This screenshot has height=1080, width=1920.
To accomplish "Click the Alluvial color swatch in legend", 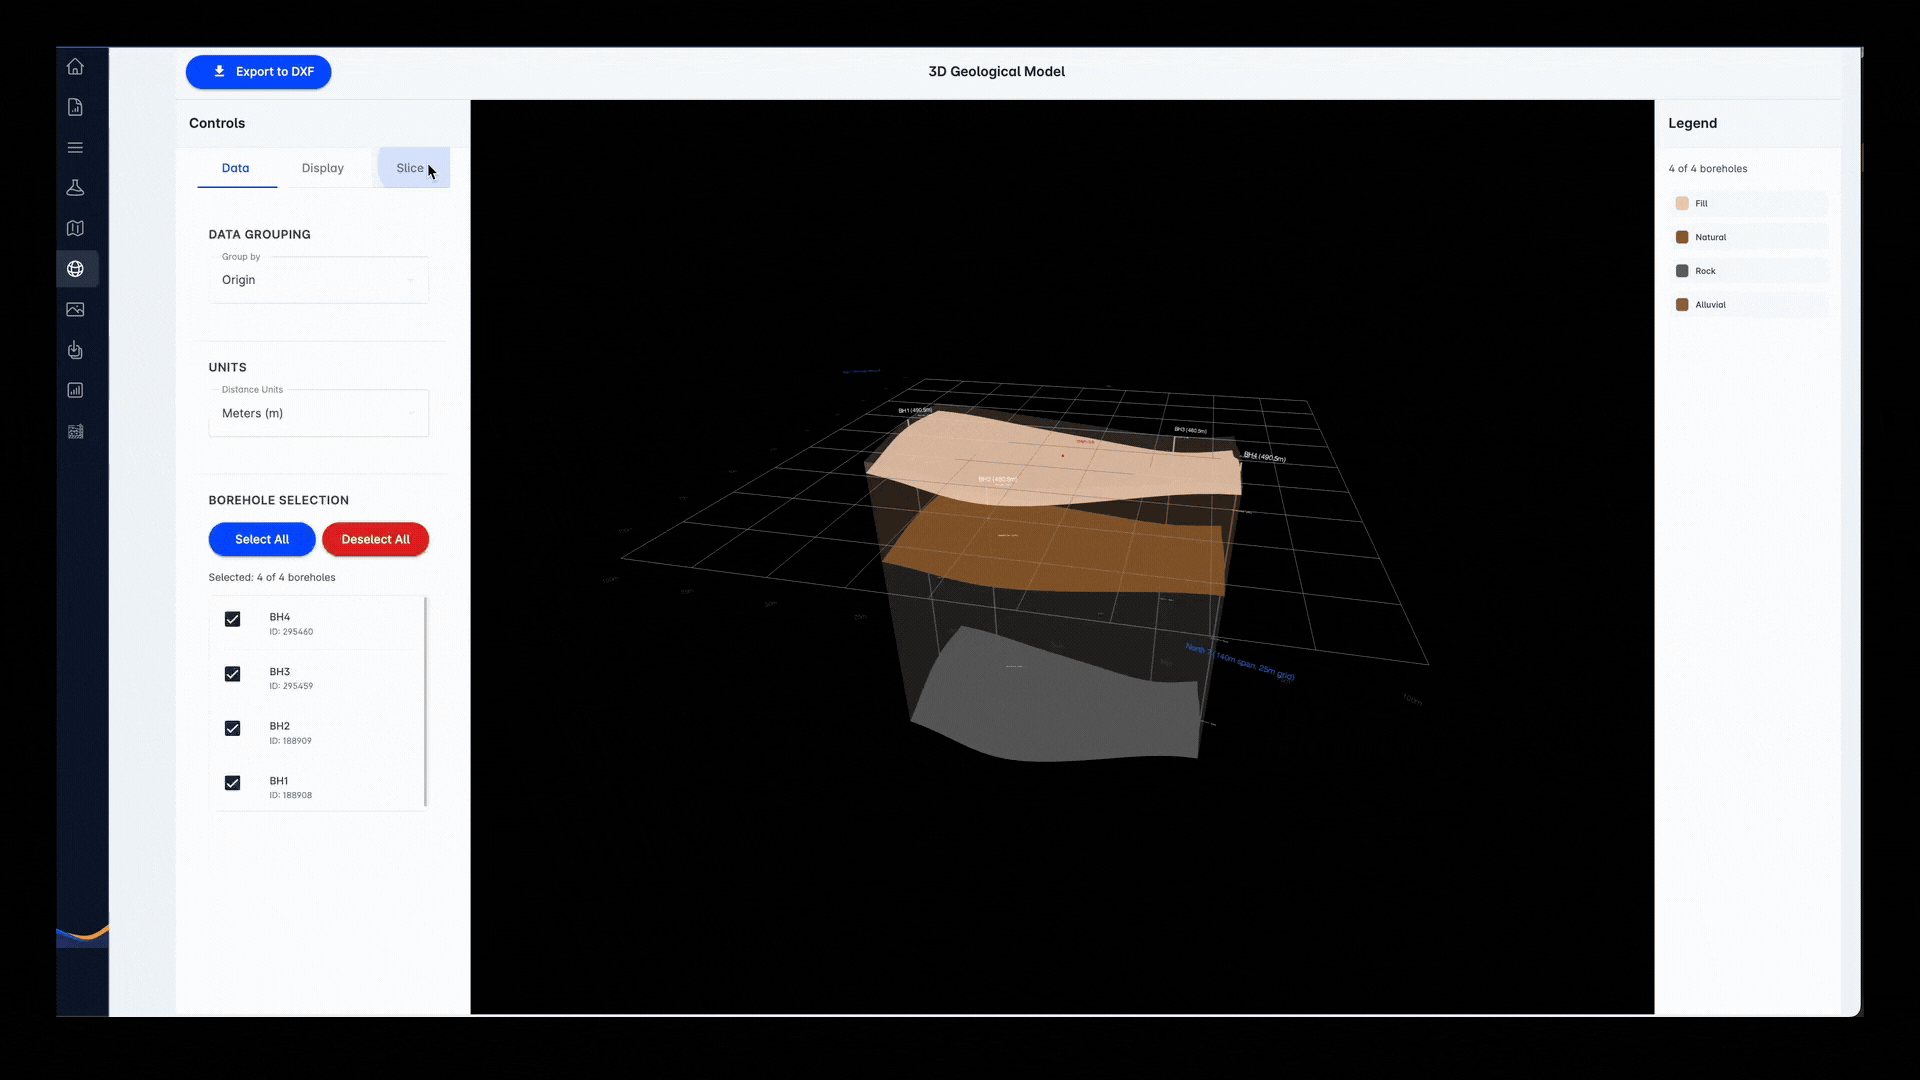I will point(1682,305).
